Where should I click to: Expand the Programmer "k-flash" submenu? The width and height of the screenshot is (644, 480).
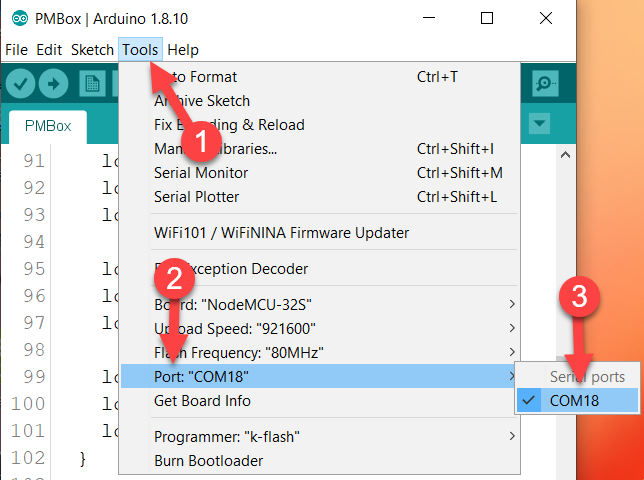coord(320,436)
